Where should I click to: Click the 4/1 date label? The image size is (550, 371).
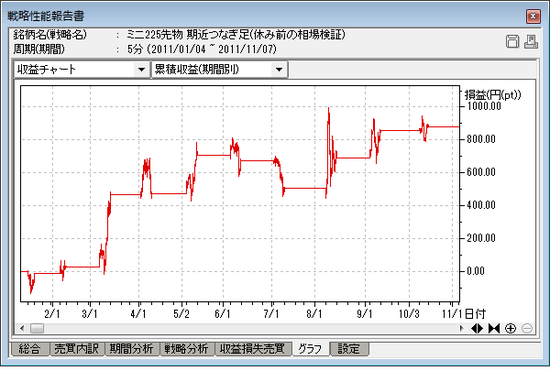tap(139, 313)
